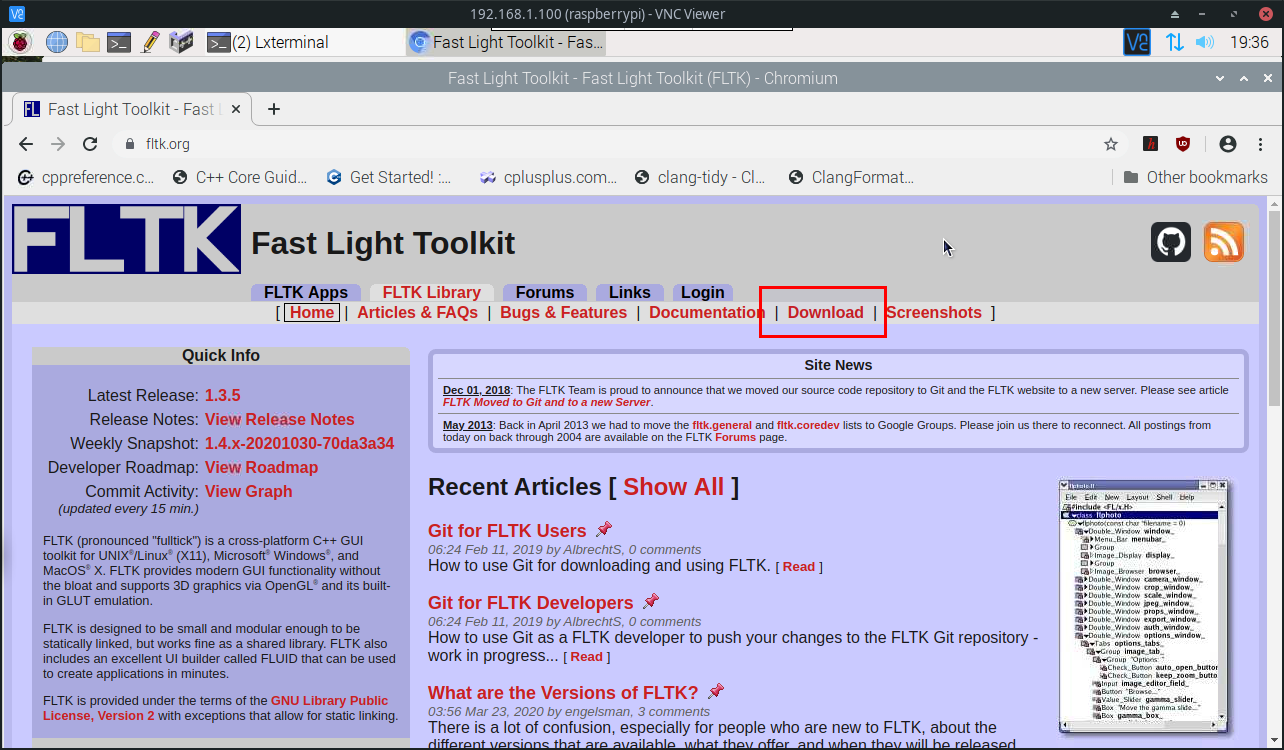1284x750 pixels.
Task: Click the FLUID screenshot thumbnail
Action: click(1146, 606)
